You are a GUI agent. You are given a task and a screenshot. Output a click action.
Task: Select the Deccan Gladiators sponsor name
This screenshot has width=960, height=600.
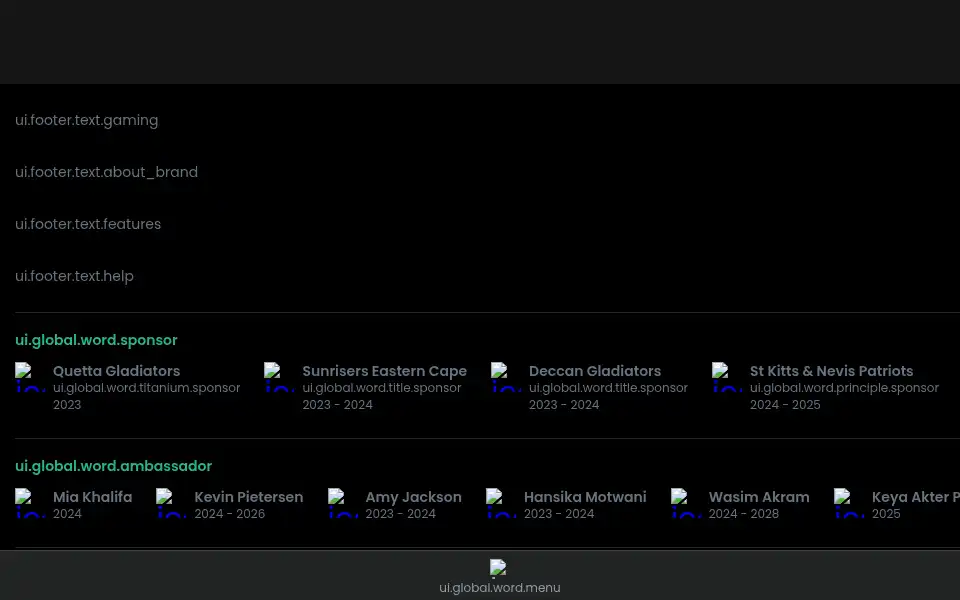pyautogui.click(x=595, y=371)
